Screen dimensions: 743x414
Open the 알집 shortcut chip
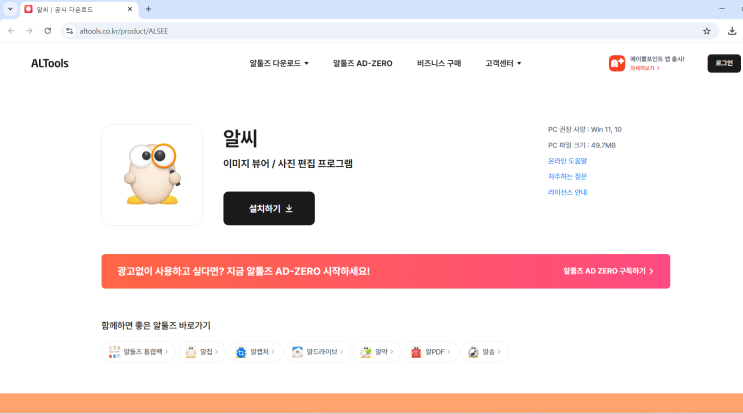tap(202, 352)
